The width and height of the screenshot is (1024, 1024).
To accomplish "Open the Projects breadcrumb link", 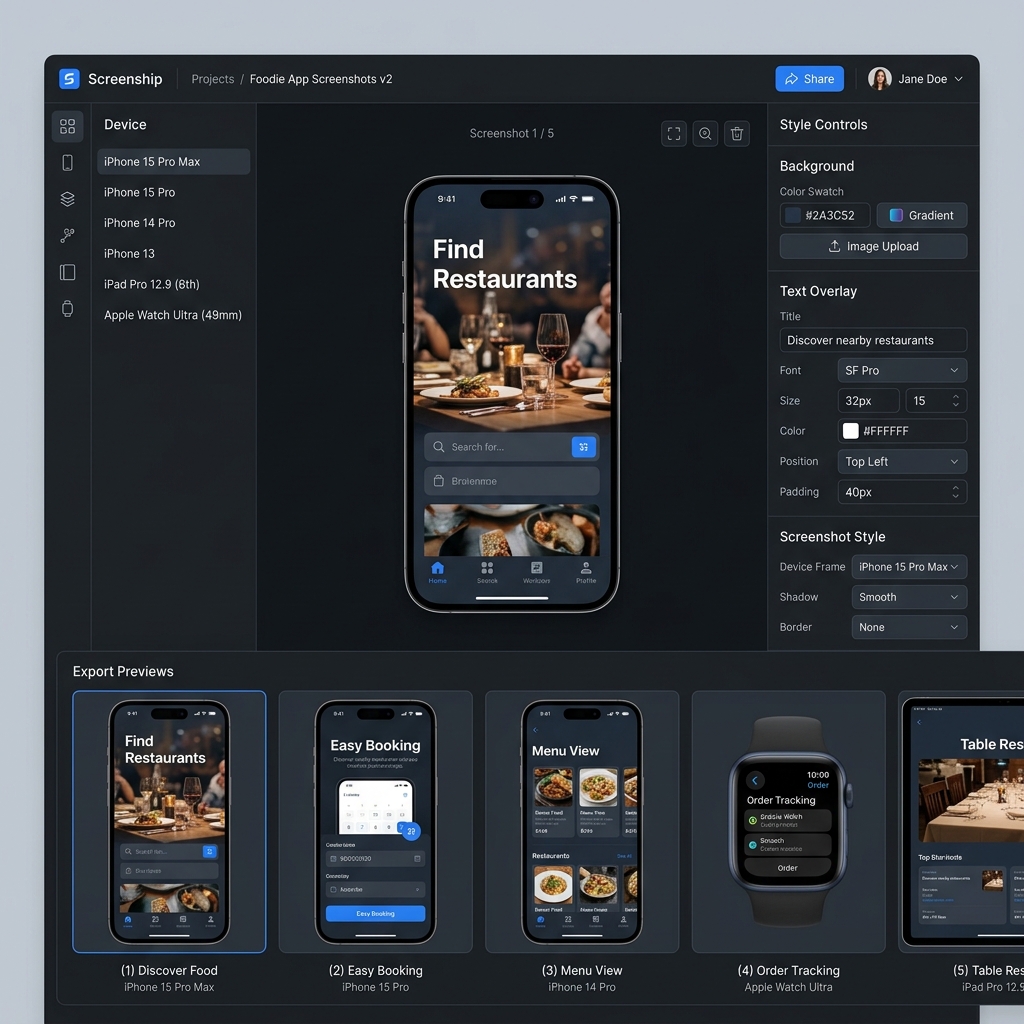I will coord(212,79).
